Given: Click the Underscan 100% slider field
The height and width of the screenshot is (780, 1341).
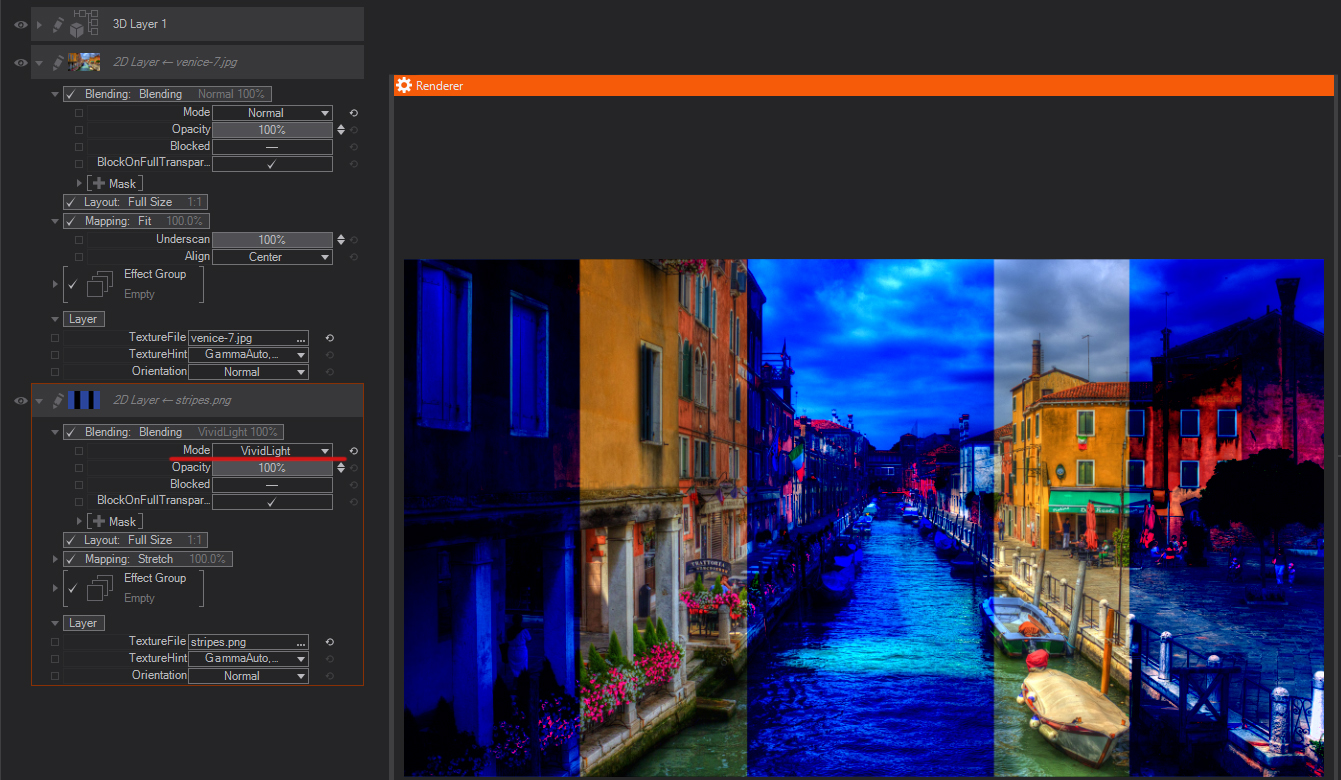Looking at the screenshot, I should tap(271, 240).
